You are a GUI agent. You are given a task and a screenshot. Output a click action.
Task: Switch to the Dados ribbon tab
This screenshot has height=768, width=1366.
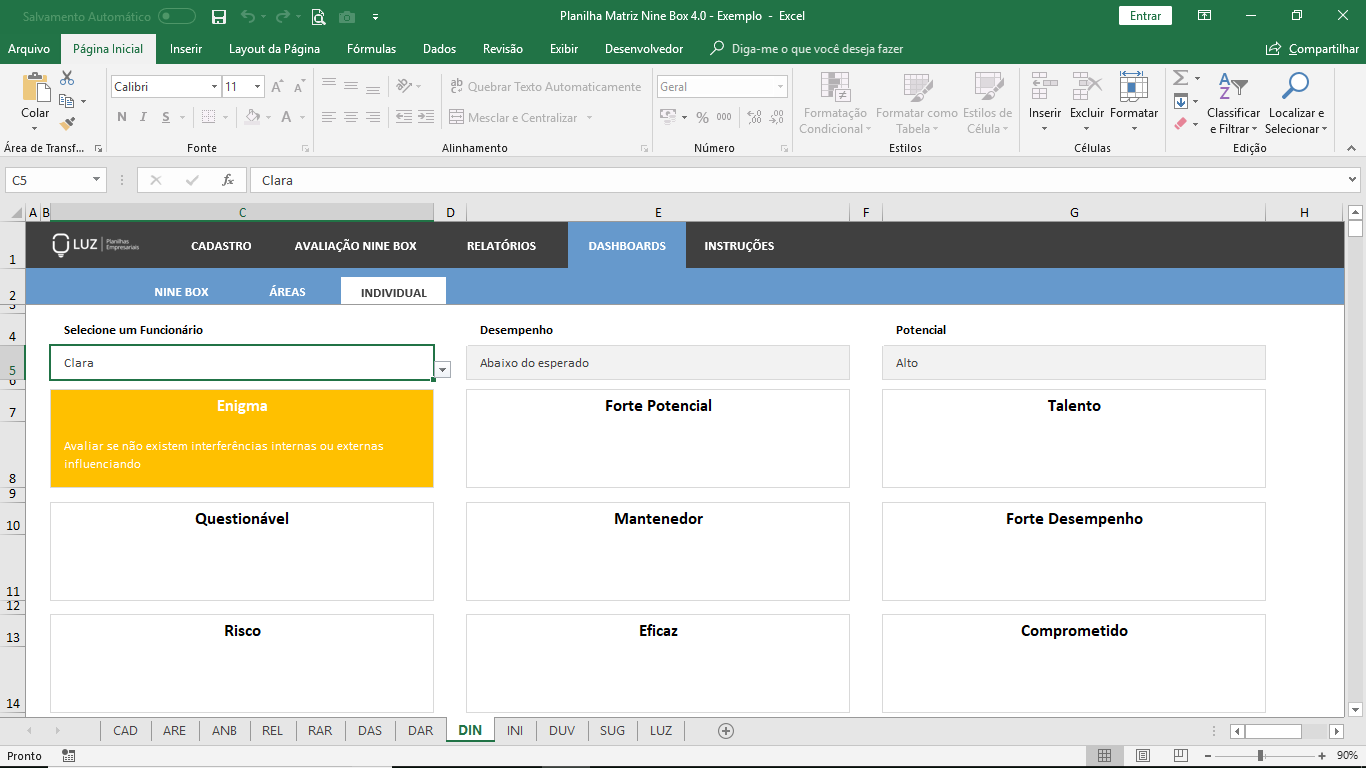(x=439, y=49)
